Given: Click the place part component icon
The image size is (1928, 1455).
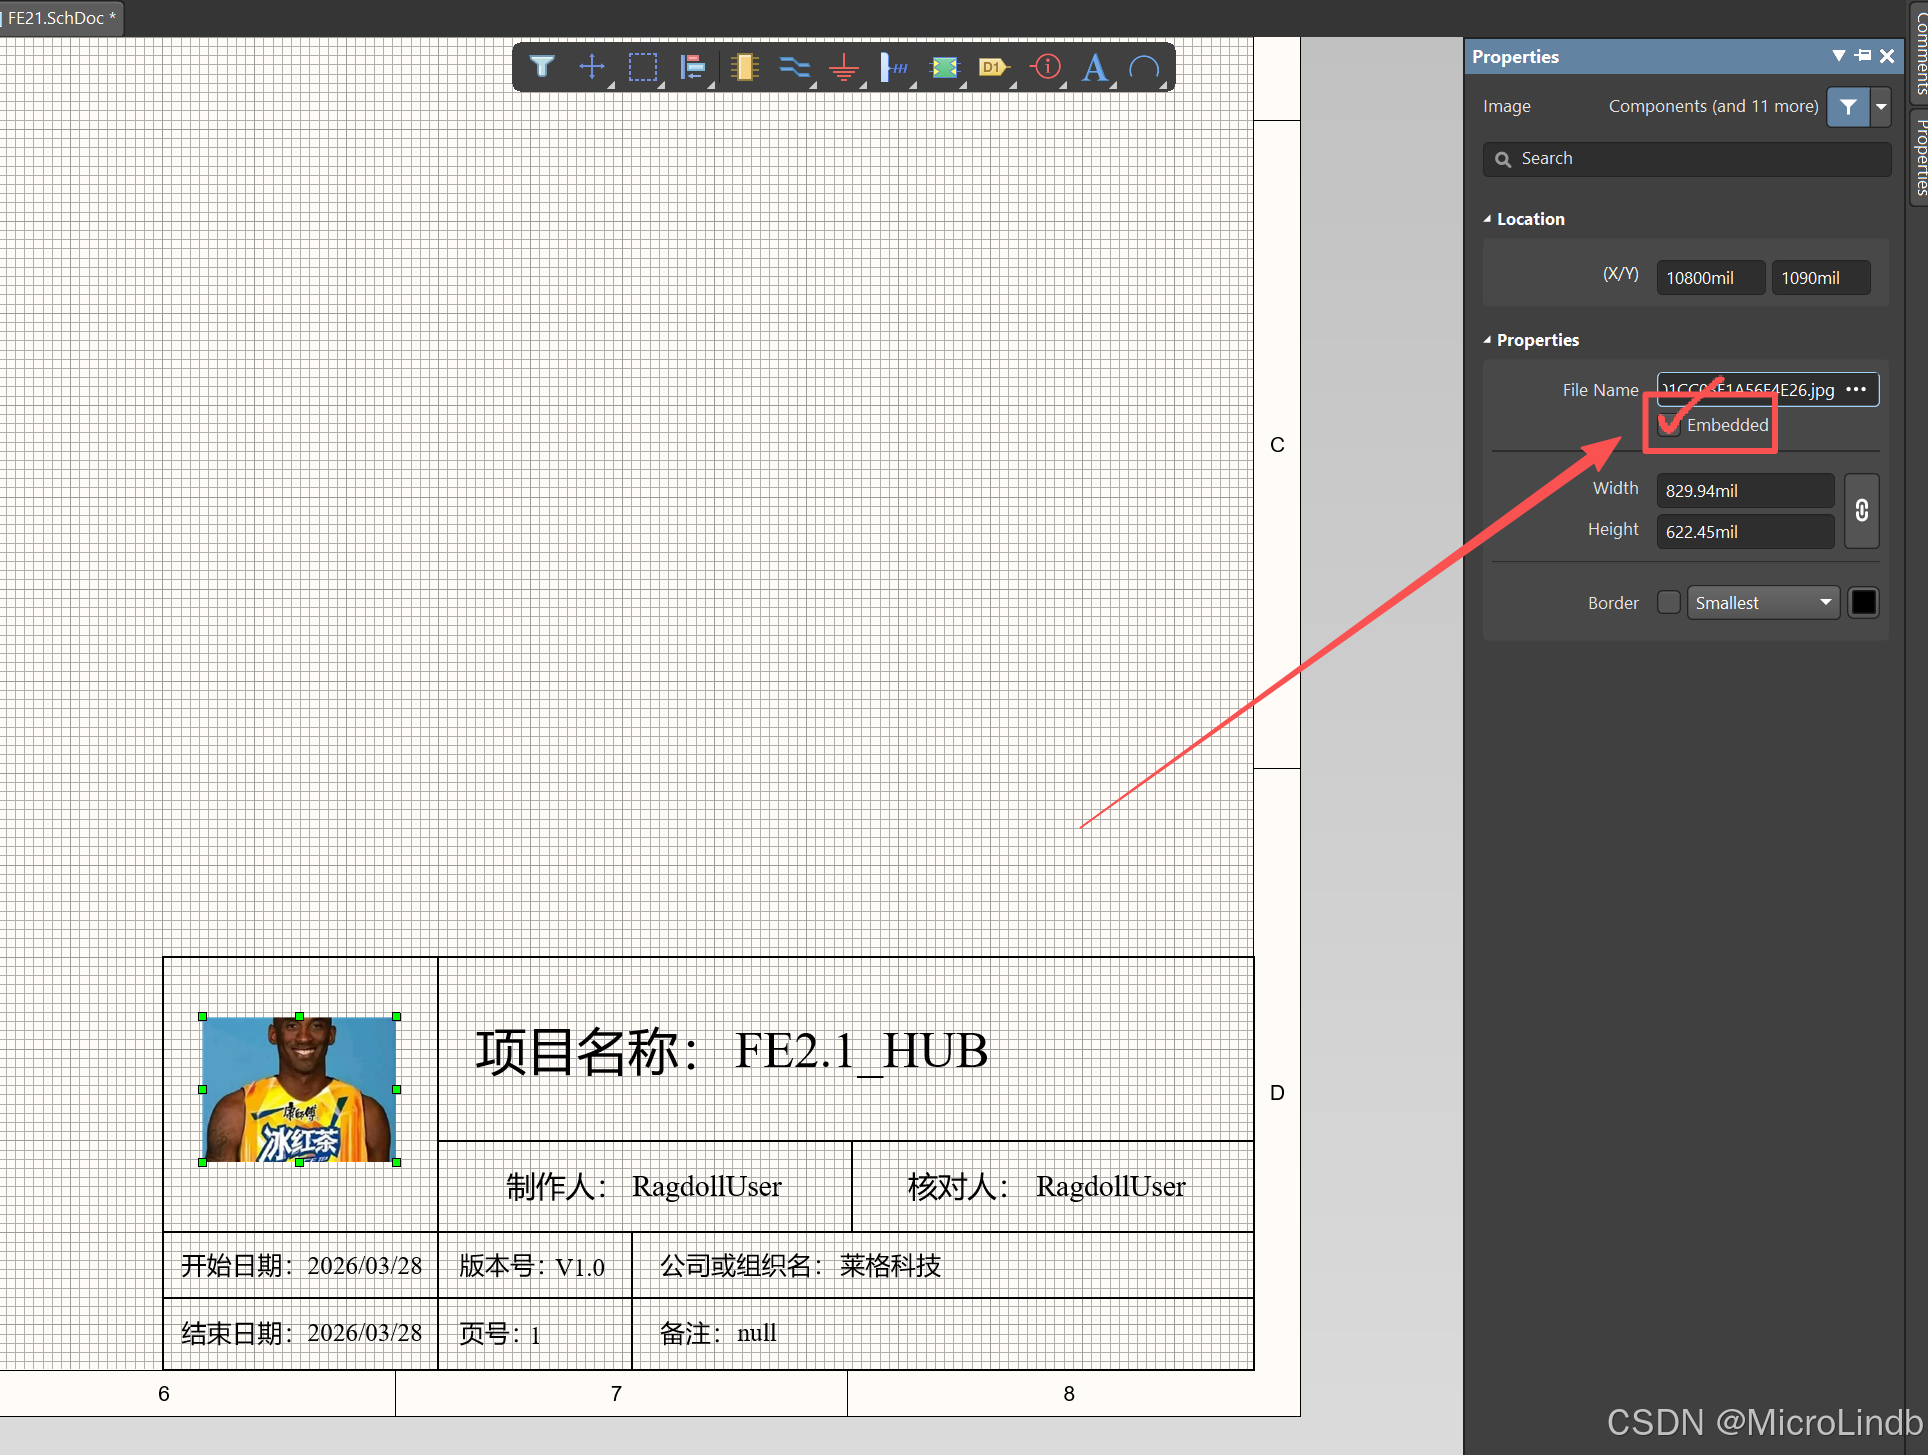Looking at the screenshot, I should click(x=744, y=67).
